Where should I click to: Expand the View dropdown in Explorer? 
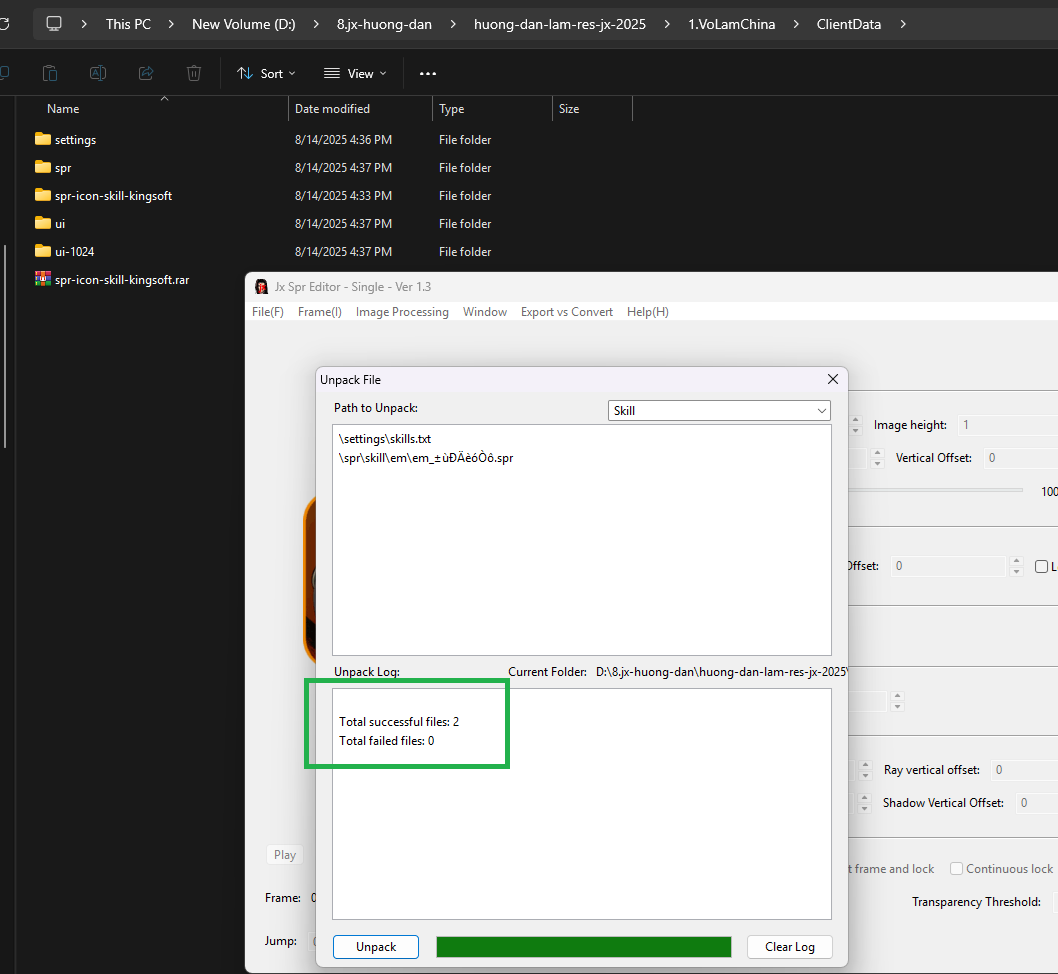[355, 73]
